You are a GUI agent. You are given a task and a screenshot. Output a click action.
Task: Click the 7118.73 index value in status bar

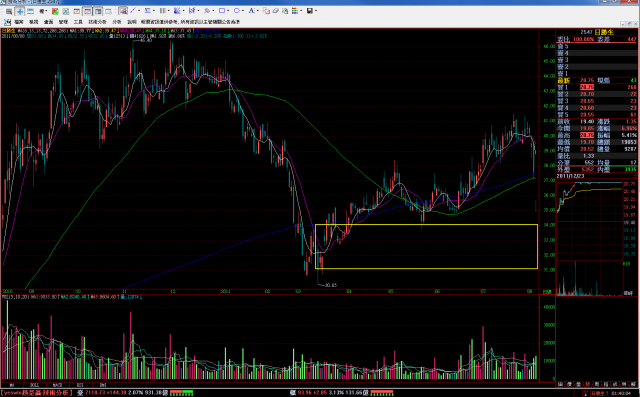95,393
